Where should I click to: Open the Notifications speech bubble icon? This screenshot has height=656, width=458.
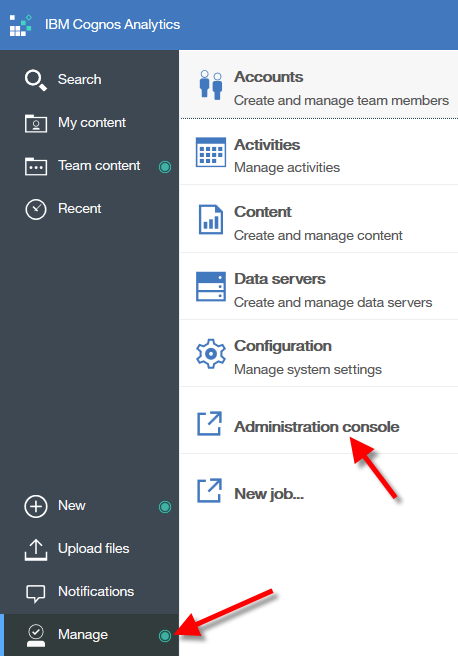(36, 593)
